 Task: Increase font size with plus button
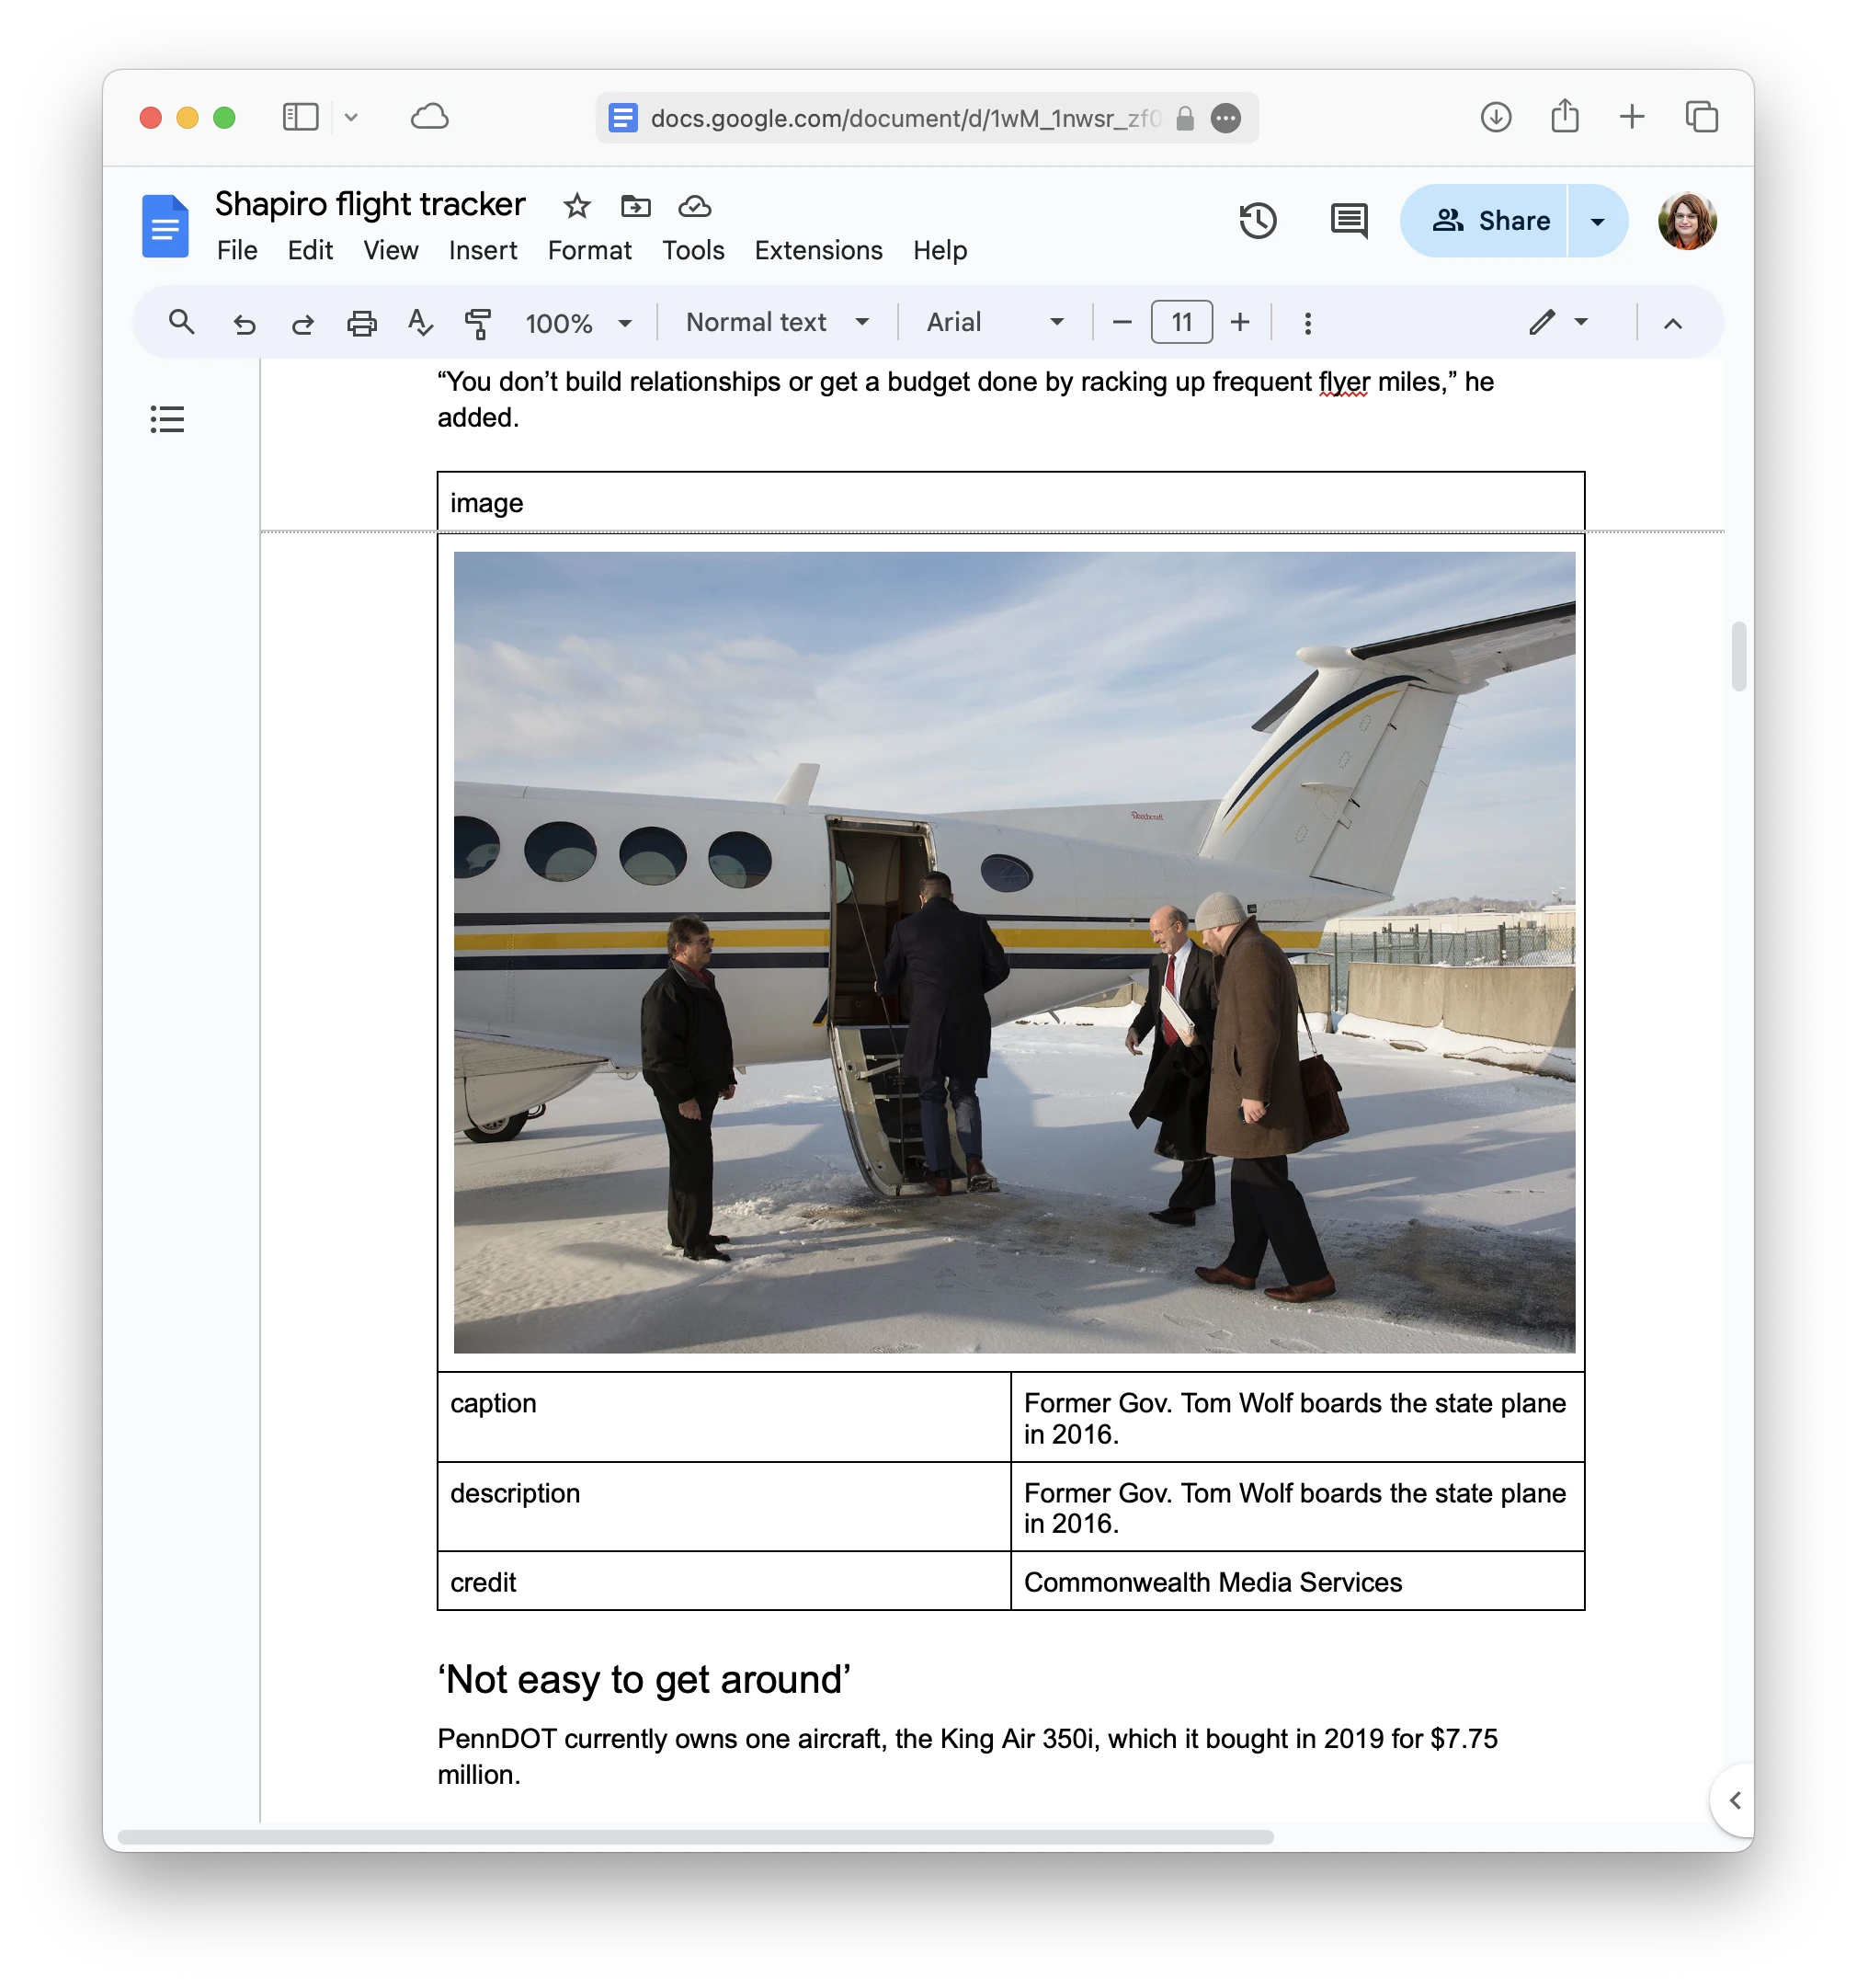[1240, 322]
